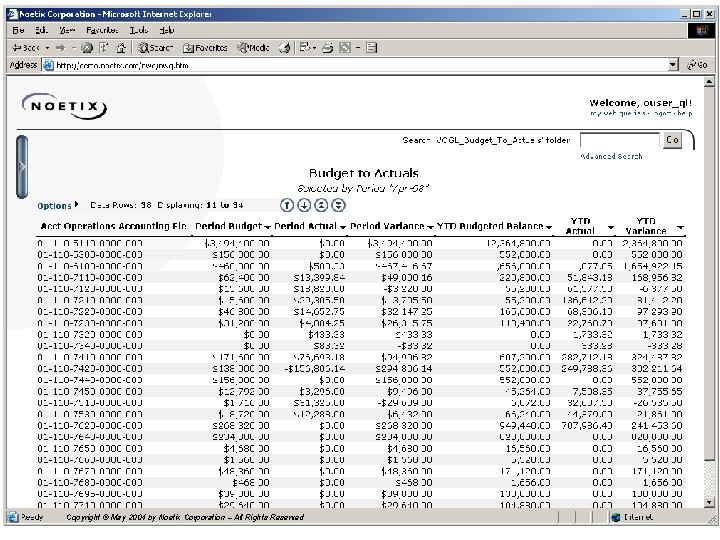Open the Media pane in the toolbar
720x540 pixels.
253,48
